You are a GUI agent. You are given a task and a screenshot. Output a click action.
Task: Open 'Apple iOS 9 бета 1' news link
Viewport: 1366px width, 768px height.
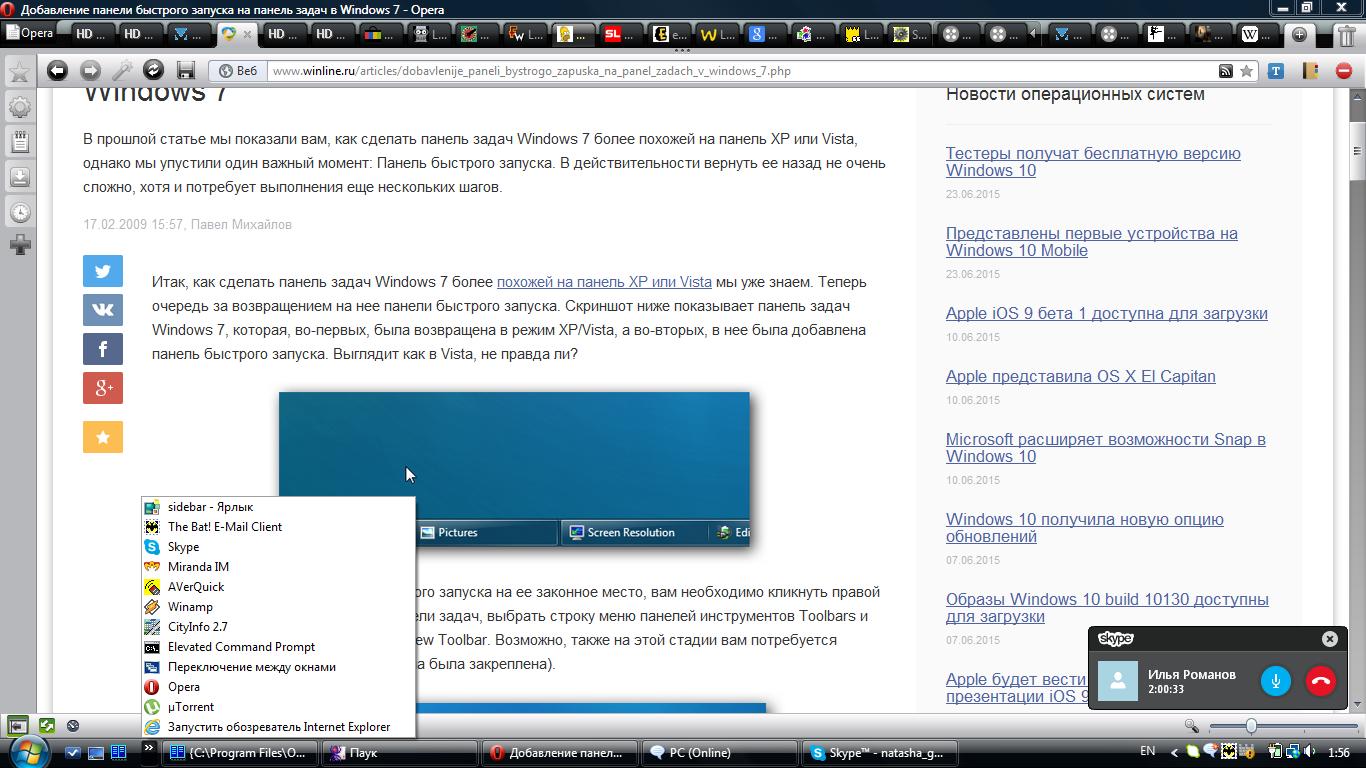point(1107,313)
